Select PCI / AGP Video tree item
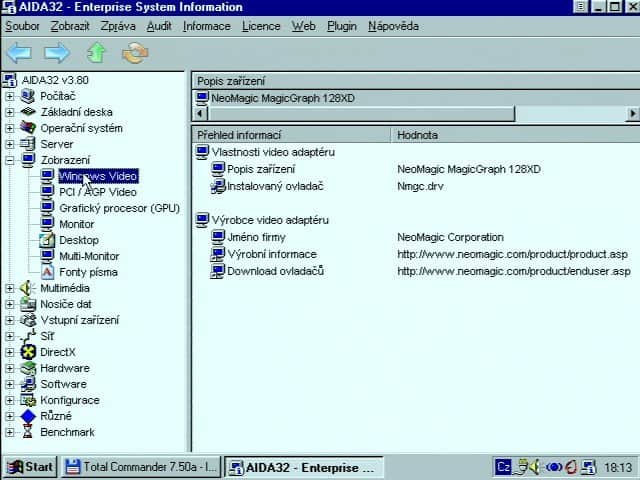The image size is (640, 480). point(98,192)
